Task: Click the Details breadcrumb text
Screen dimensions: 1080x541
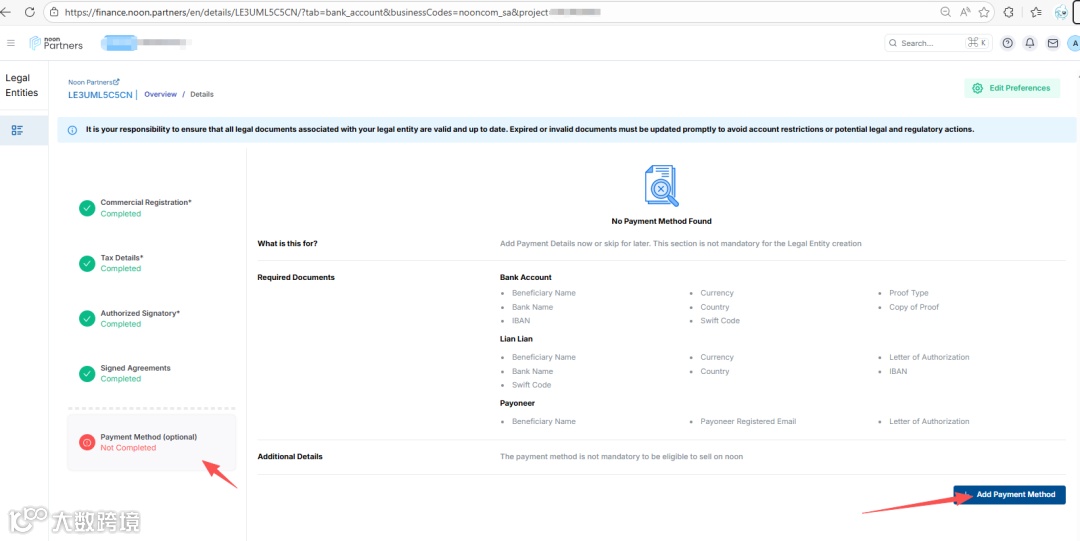Action: [202, 94]
